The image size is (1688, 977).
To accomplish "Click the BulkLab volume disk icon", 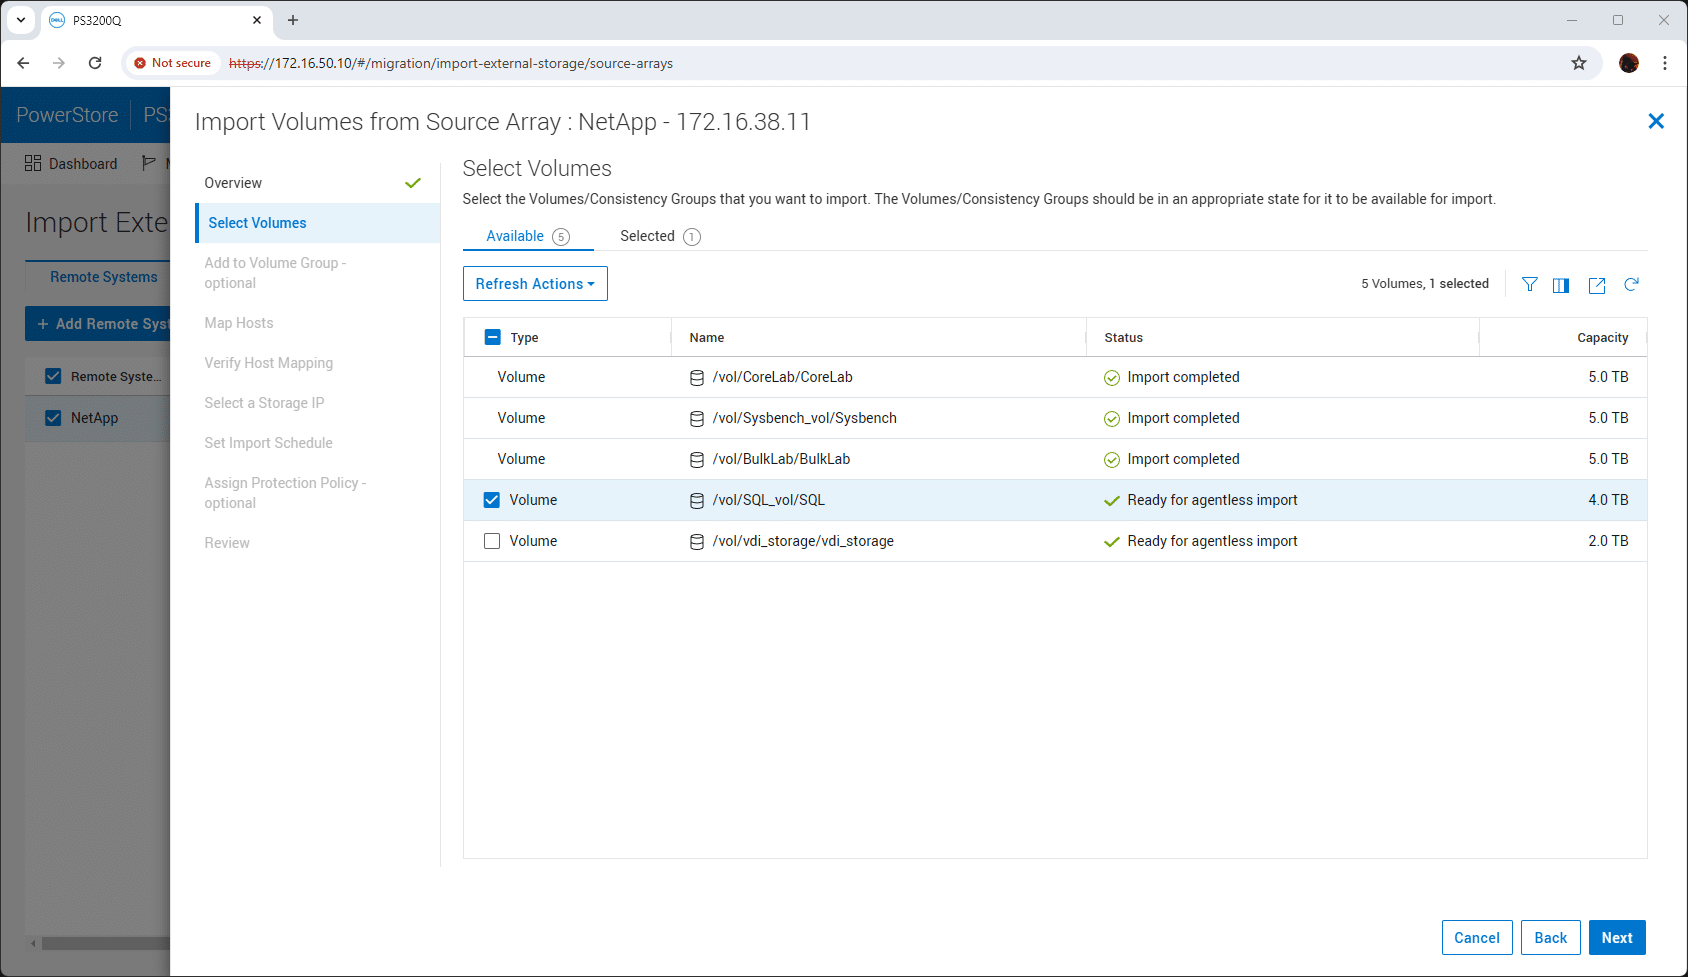I will click(697, 460).
